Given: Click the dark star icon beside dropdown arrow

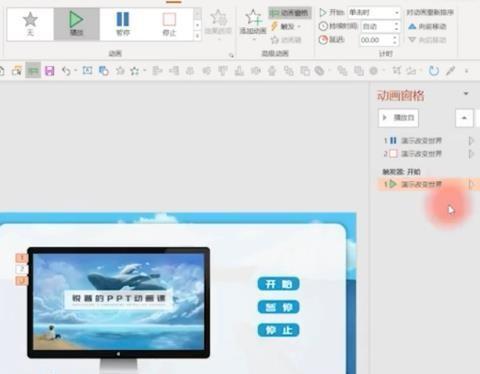Looking at the screenshot, I should click(135, 71).
